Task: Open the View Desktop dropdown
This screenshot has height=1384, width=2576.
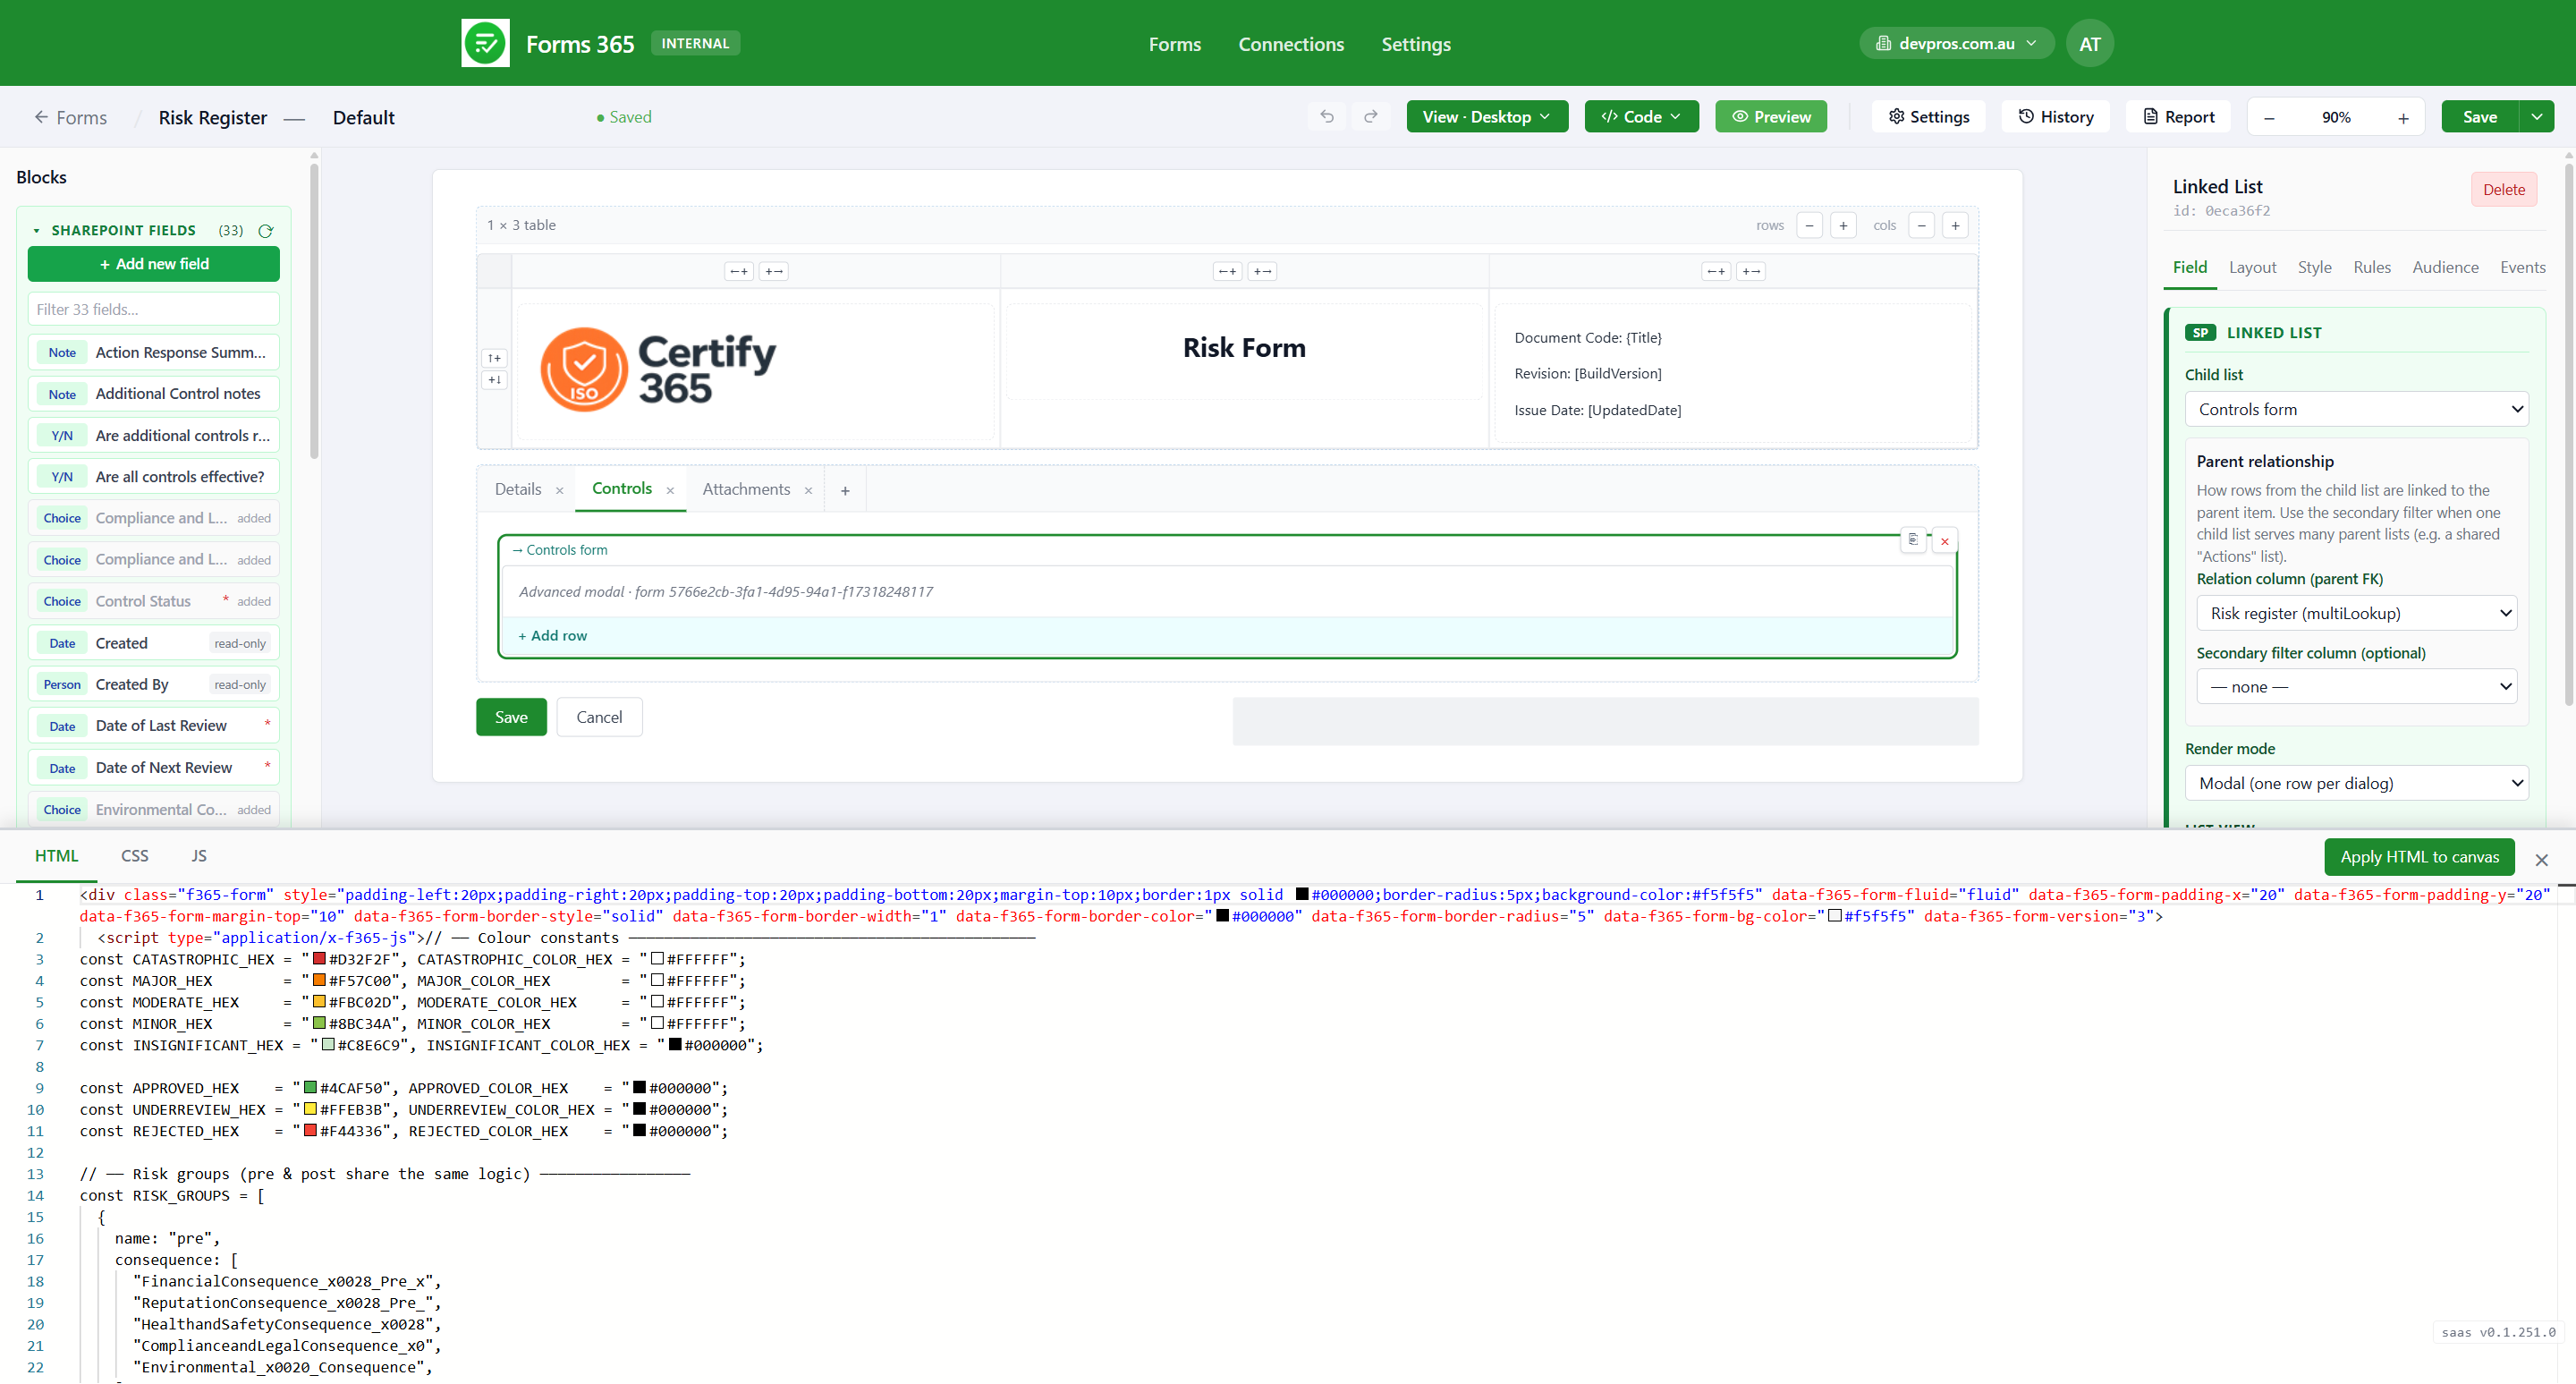Action: (x=1487, y=117)
